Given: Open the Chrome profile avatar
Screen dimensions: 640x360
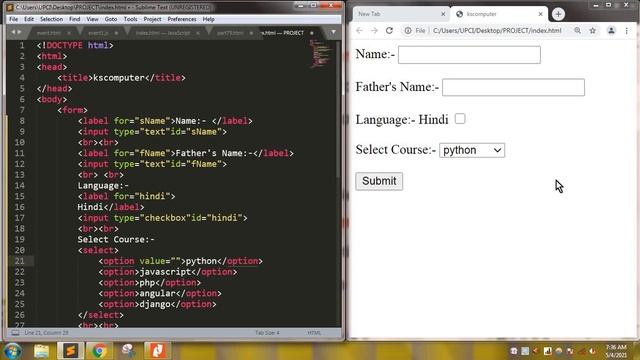Looking at the screenshot, I should [x=611, y=31].
